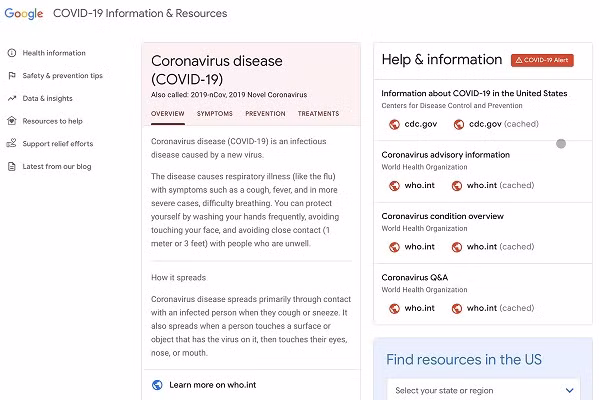Switch to the Symptoms tab
The height and width of the screenshot is (400, 600).
click(214, 114)
